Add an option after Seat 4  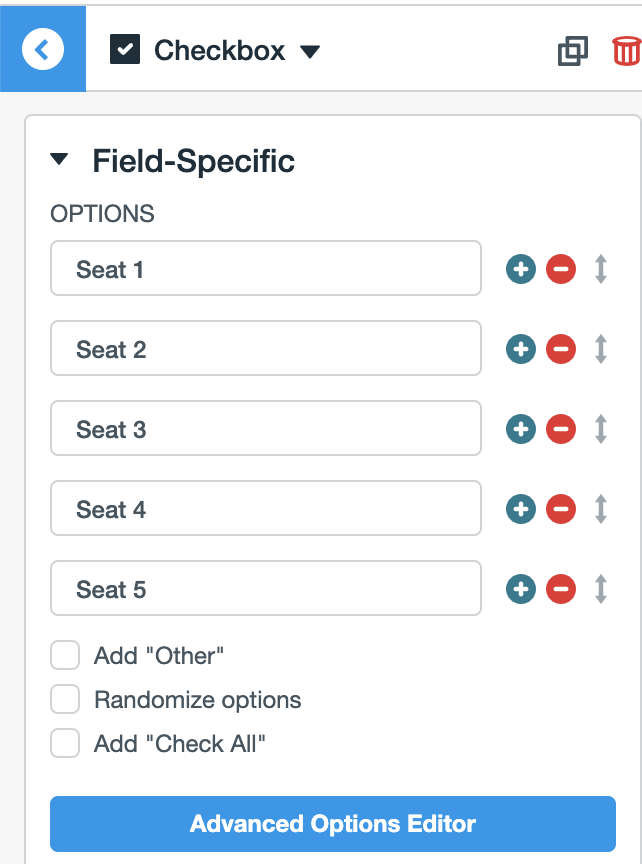coord(521,509)
